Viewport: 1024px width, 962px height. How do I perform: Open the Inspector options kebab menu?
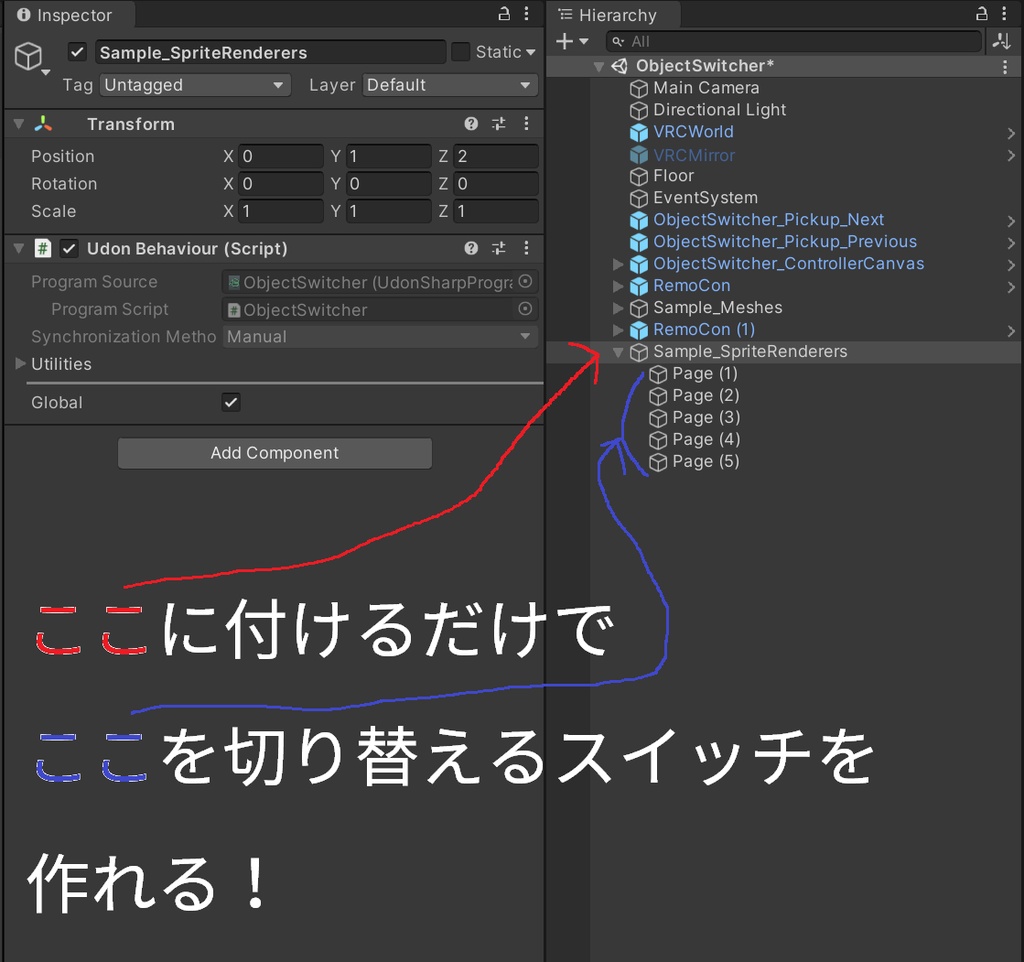[526, 14]
